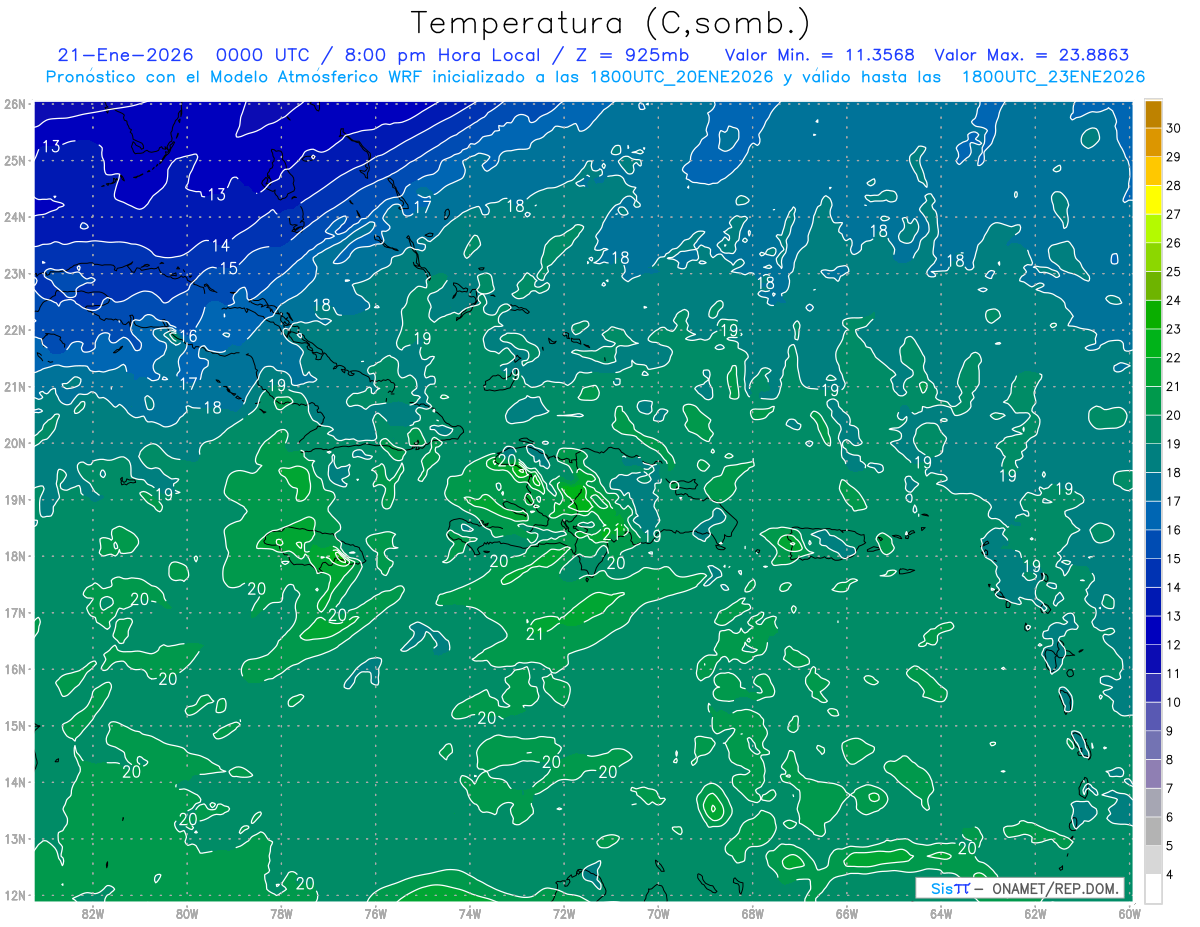Screen dimensions: 1200x927
Task: Click the "14" contour label on map
Action: click(x=220, y=245)
